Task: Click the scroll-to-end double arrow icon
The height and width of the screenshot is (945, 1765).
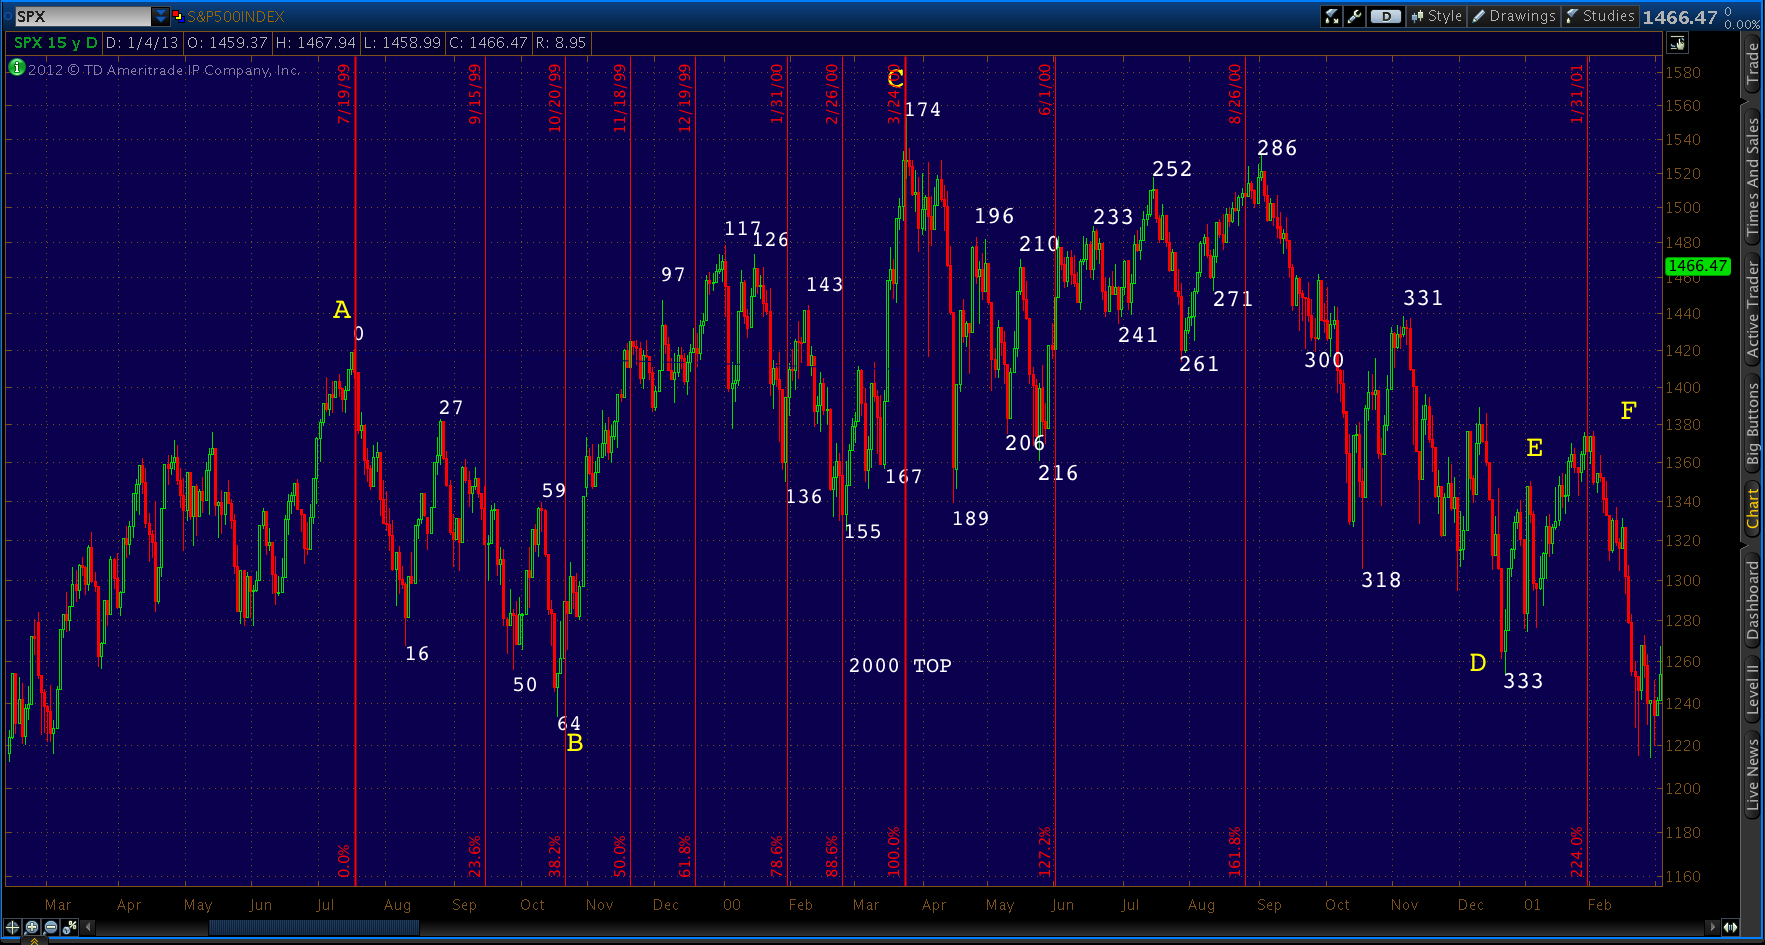Action: pyautogui.click(x=1730, y=927)
